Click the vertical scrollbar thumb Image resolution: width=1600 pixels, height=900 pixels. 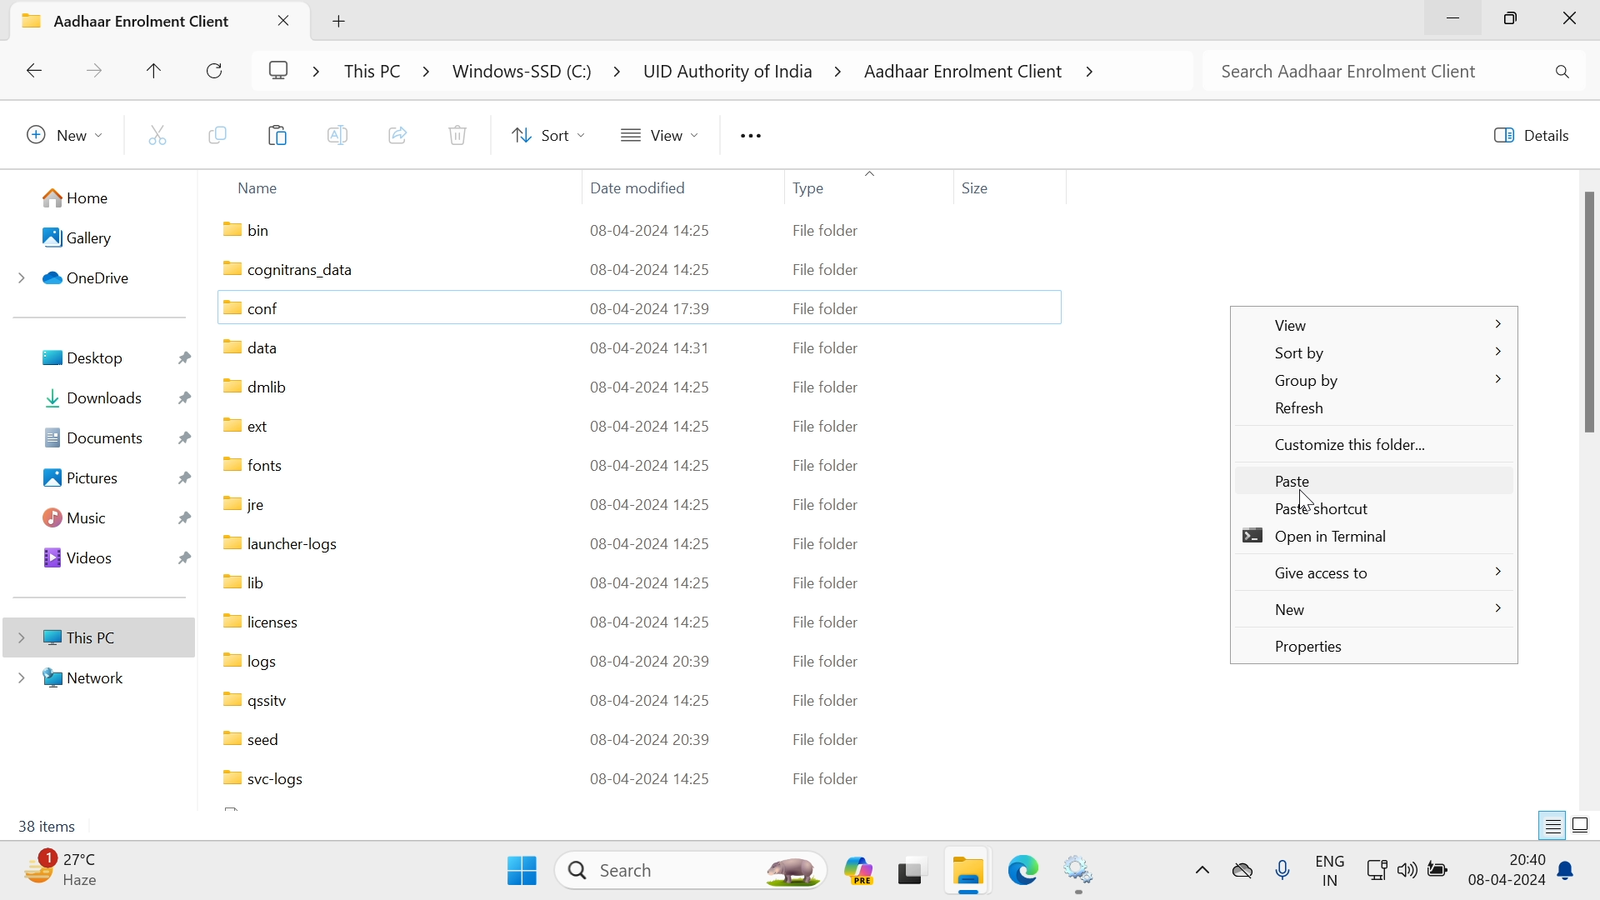[x=1589, y=312]
